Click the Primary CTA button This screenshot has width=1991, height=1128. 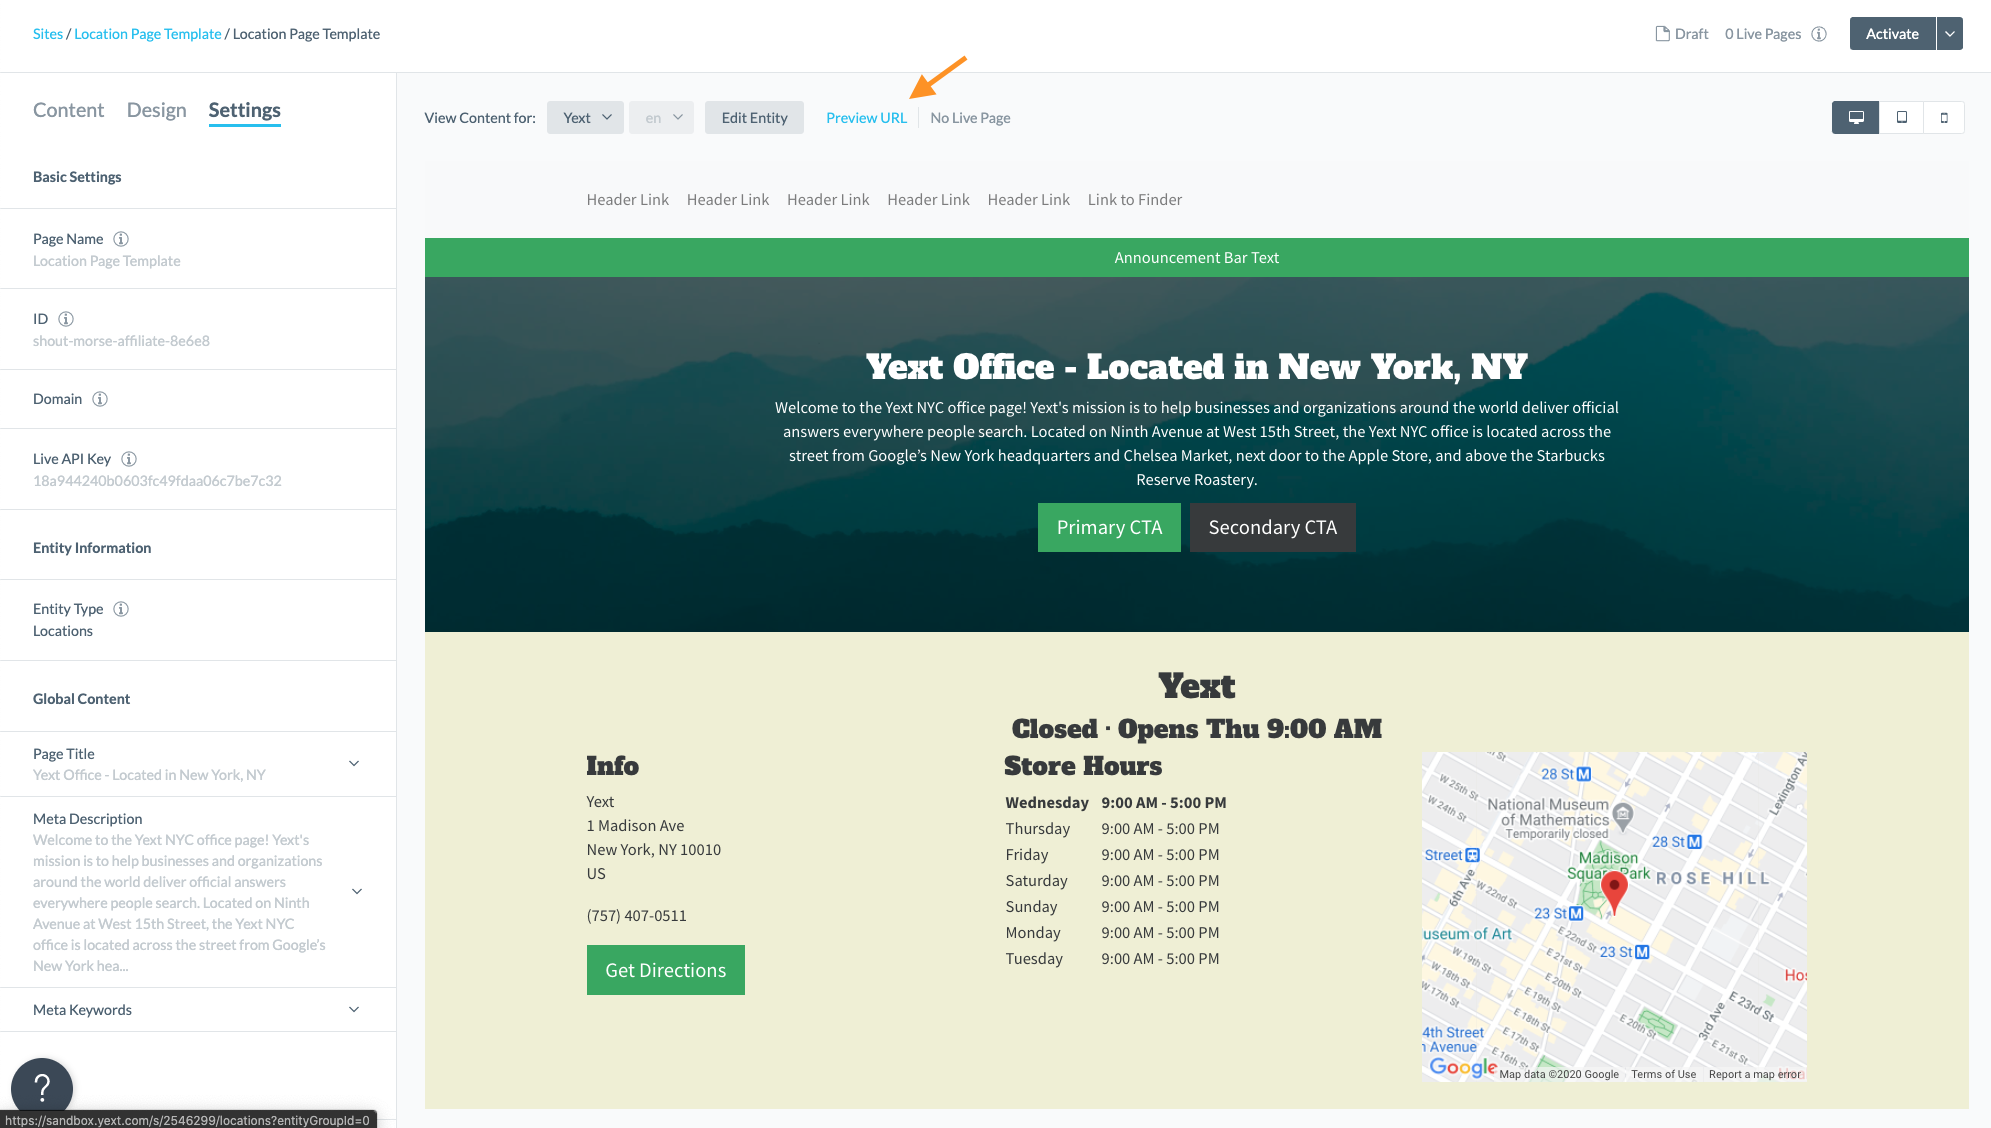(1109, 527)
